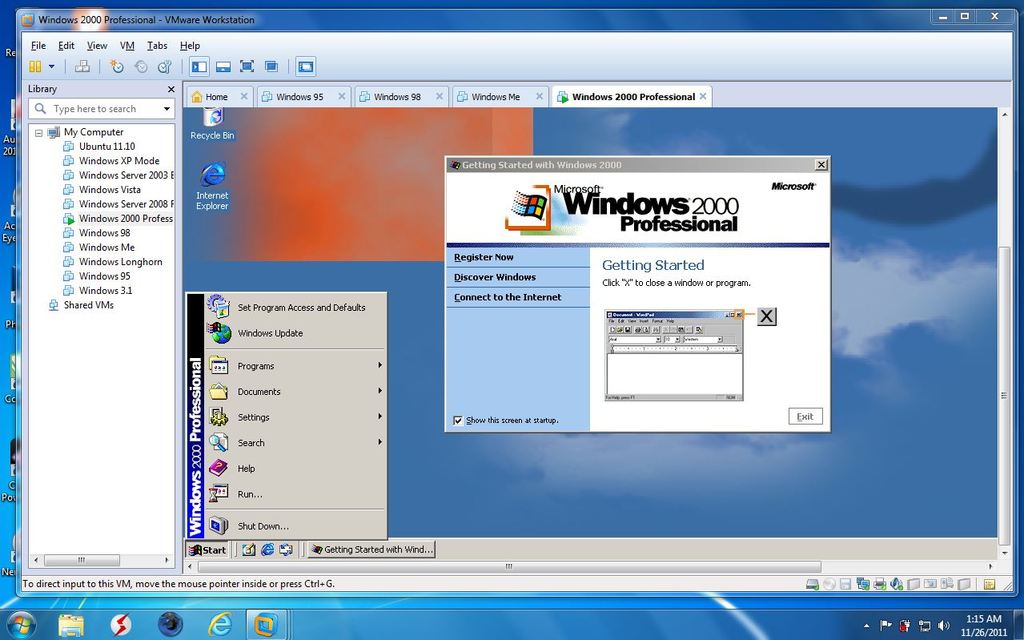1024x640 pixels.
Task: Toggle the thumbnail bar toolbar button
Action: pyautogui.click(x=223, y=67)
